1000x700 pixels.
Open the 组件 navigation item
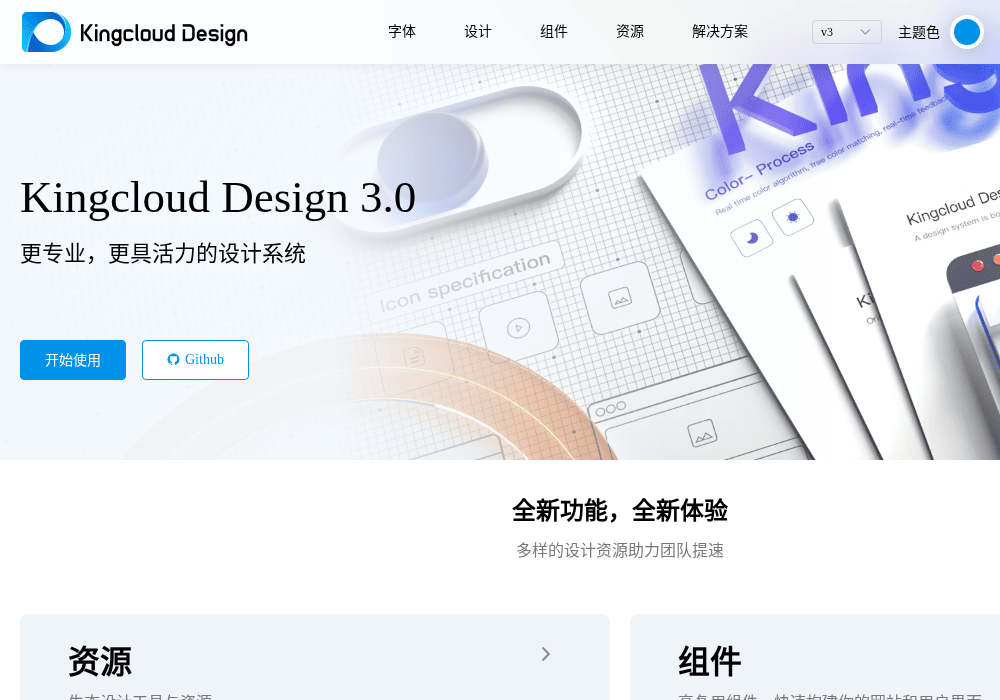coord(554,32)
